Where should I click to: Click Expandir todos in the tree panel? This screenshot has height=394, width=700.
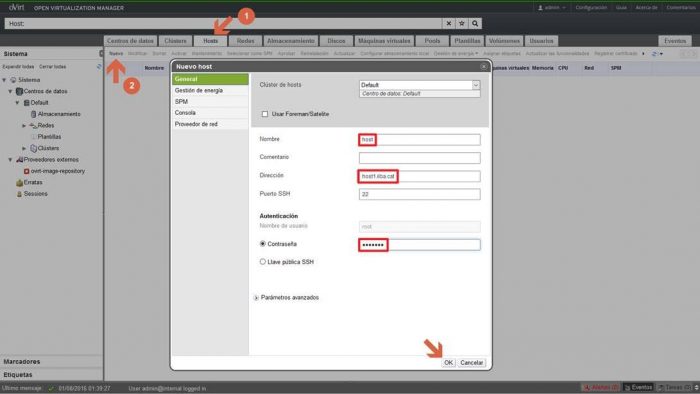pyautogui.click(x=18, y=66)
